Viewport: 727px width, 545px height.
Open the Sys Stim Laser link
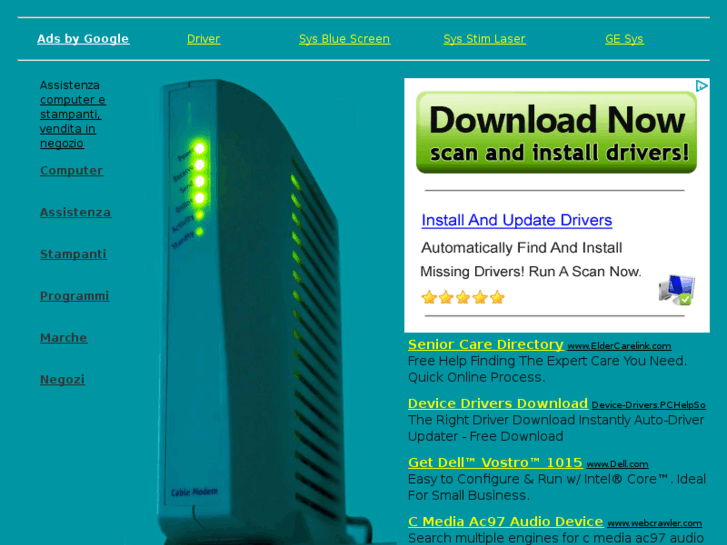click(x=485, y=39)
